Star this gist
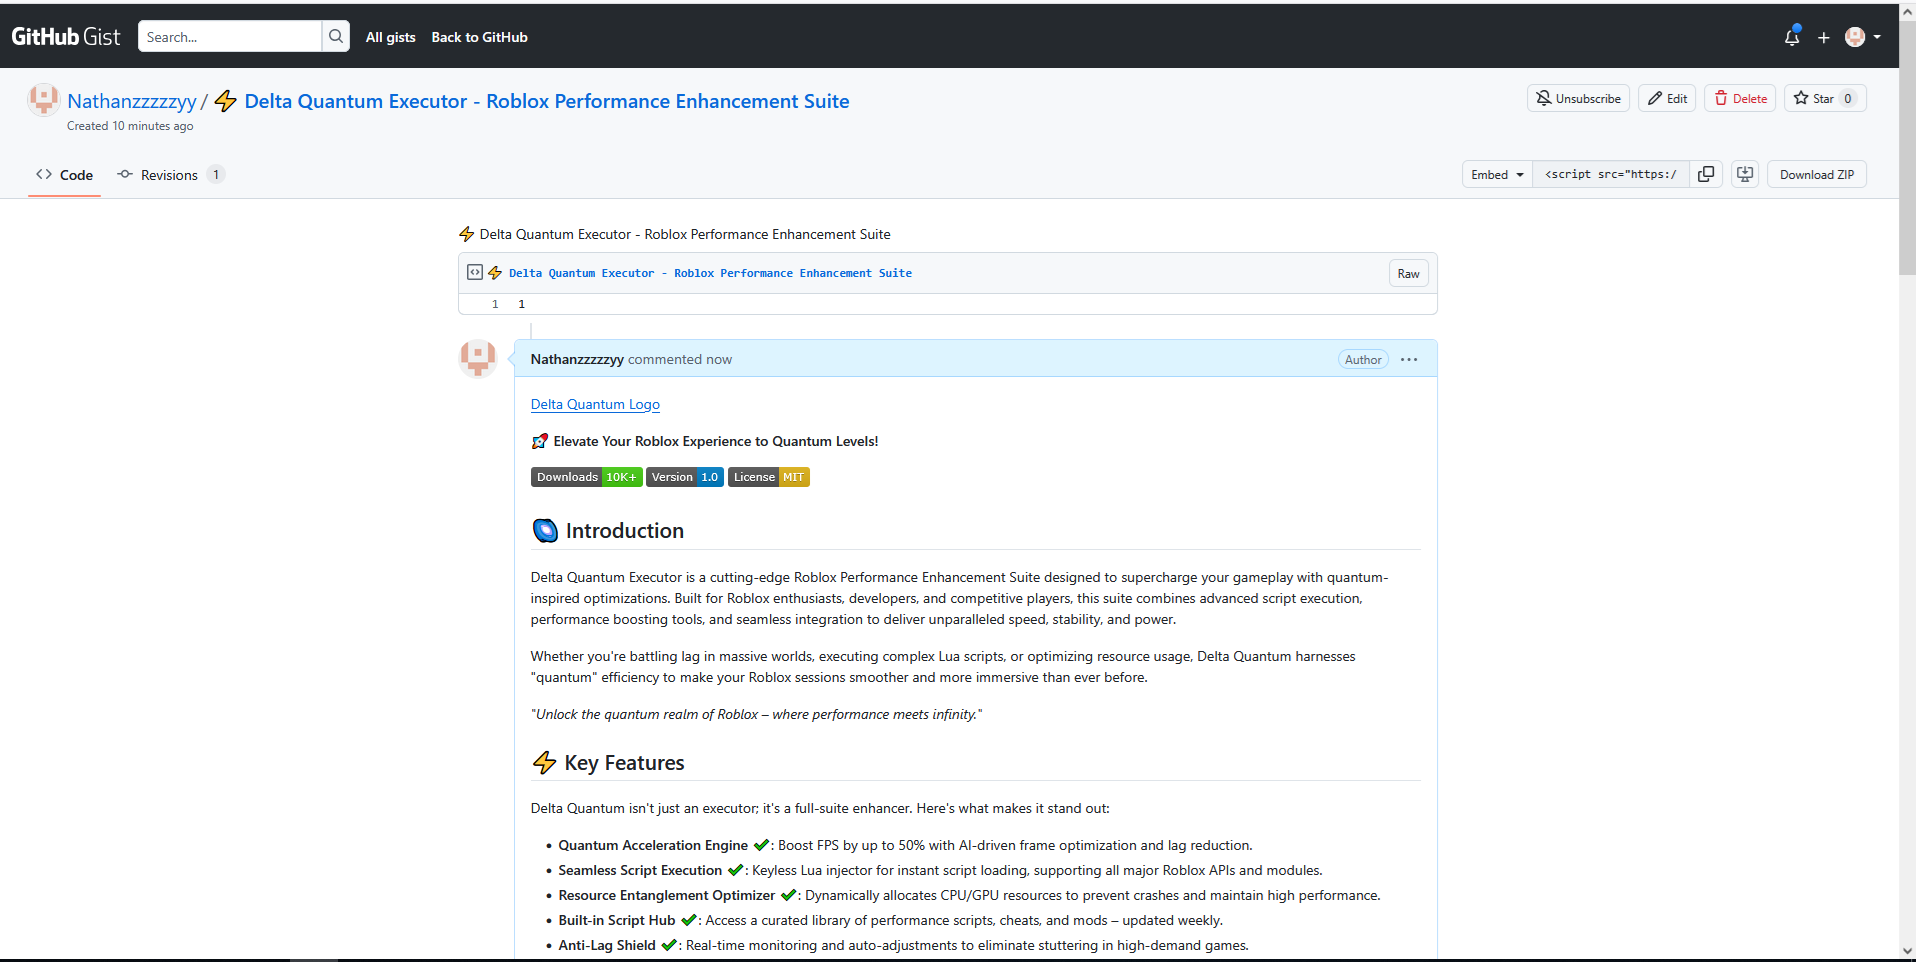1916x962 pixels. click(x=1814, y=98)
